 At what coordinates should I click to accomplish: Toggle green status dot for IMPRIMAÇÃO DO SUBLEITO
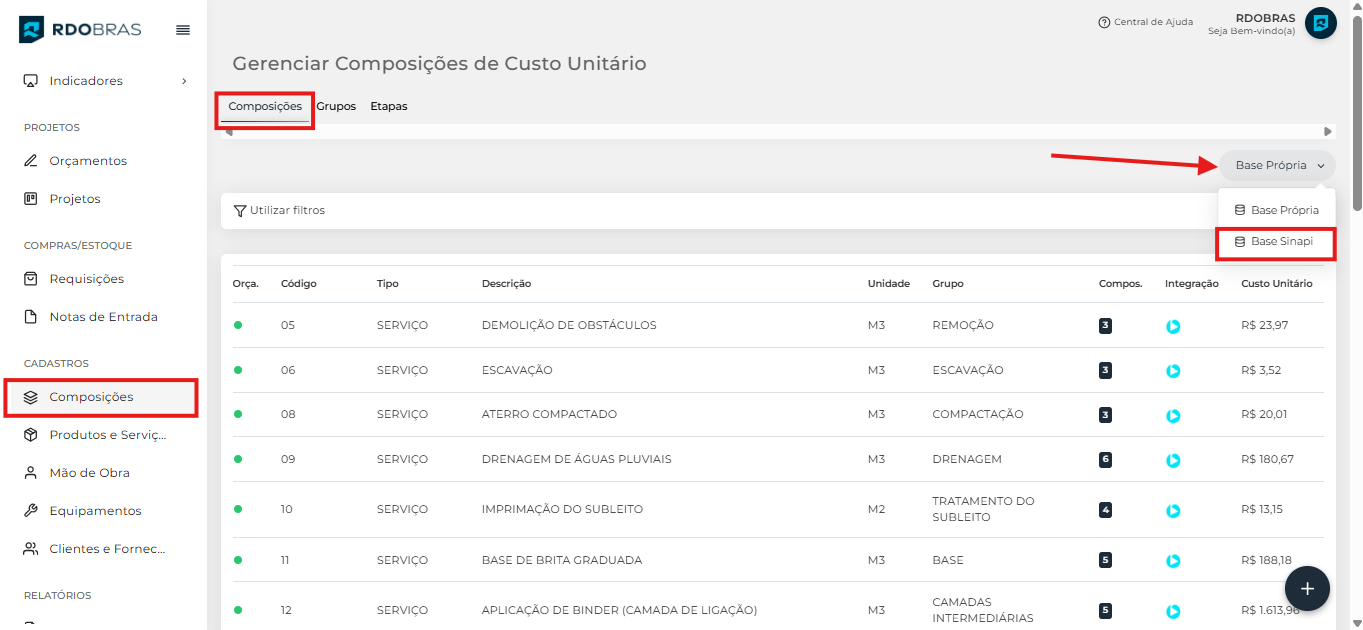click(238, 509)
